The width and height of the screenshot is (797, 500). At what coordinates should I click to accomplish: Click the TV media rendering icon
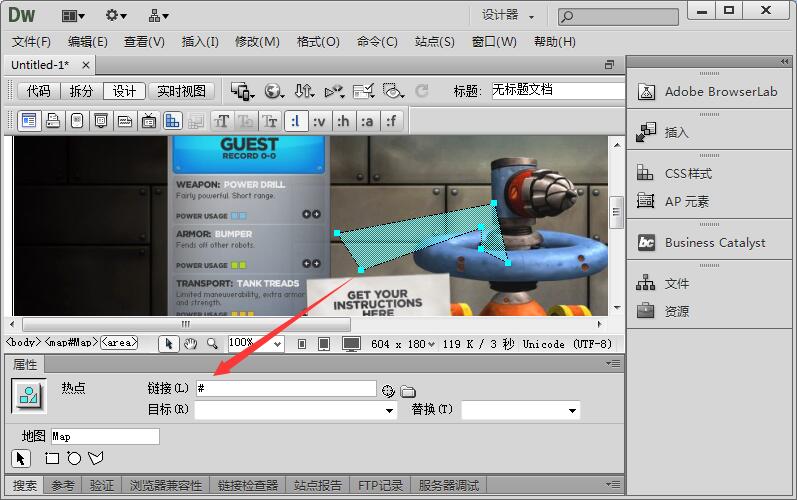[149, 121]
